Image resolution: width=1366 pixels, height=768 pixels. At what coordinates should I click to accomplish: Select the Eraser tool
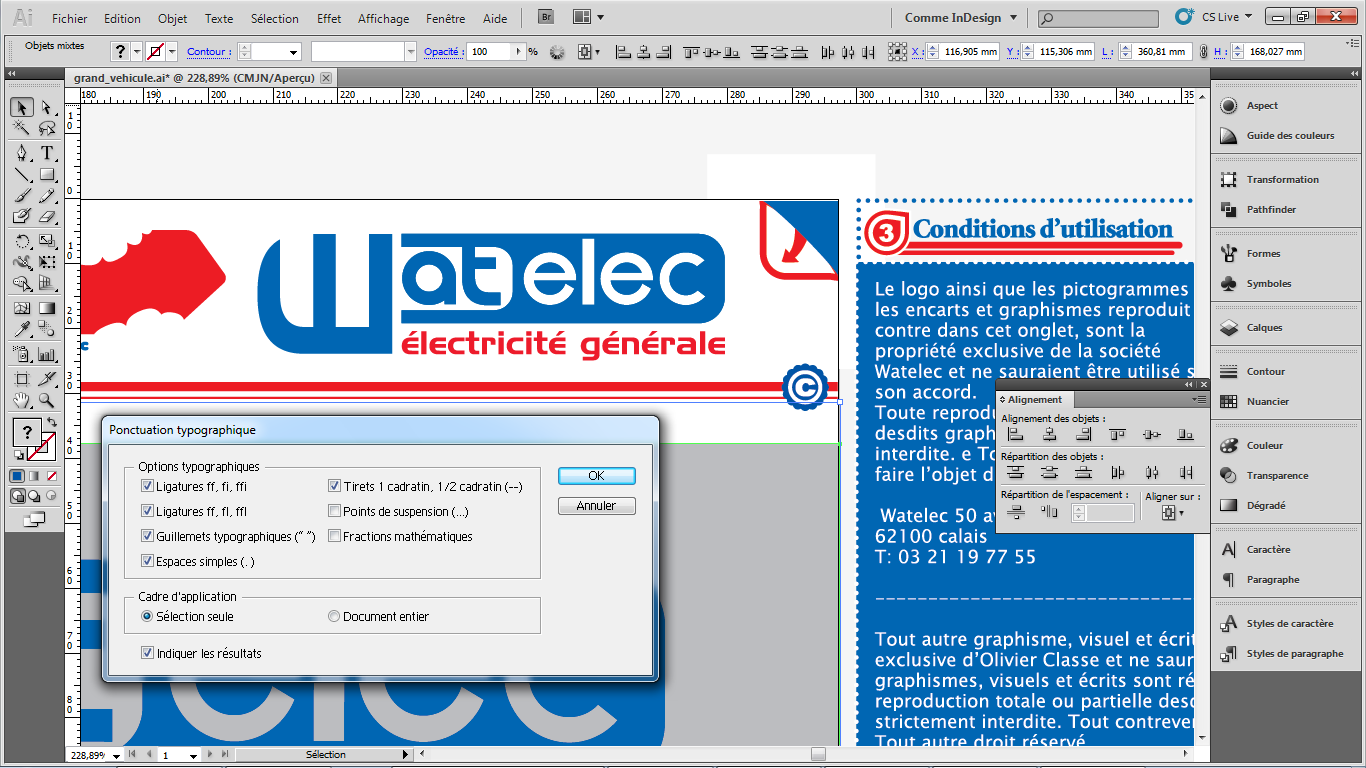(x=46, y=216)
